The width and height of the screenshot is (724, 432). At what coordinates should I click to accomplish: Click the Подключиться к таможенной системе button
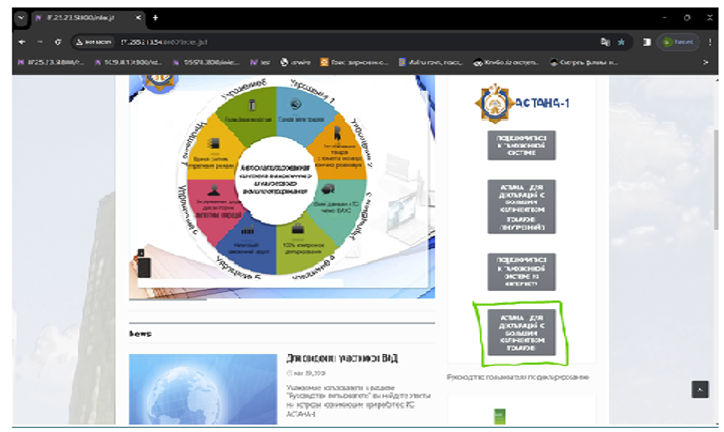click(x=521, y=145)
